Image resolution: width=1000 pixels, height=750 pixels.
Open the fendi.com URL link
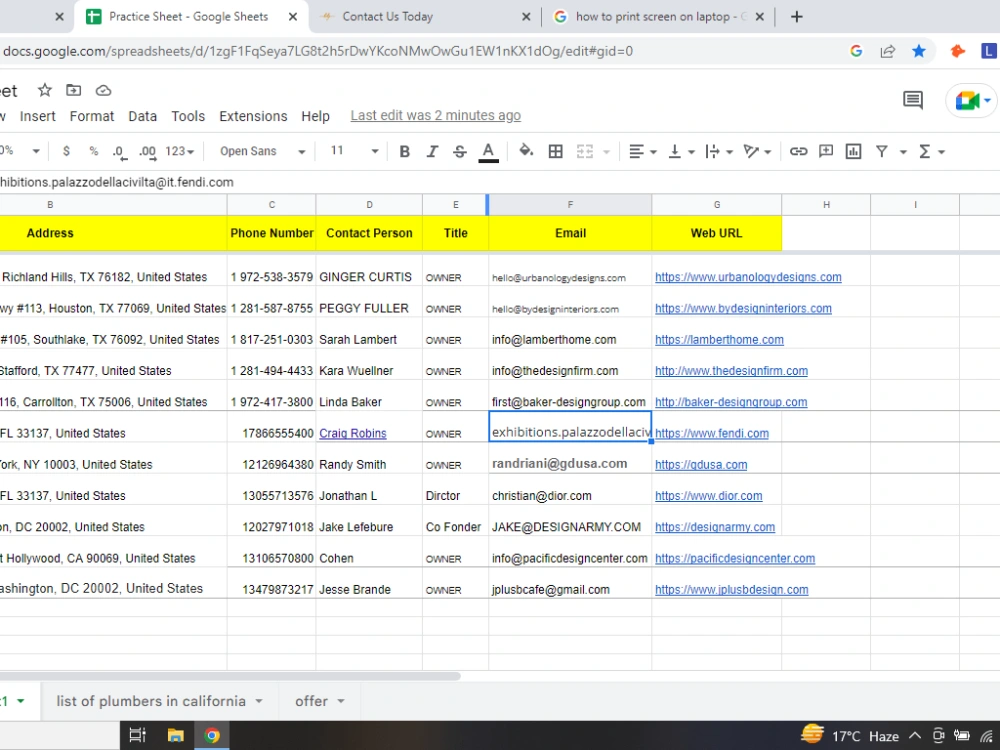pos(712,433)
